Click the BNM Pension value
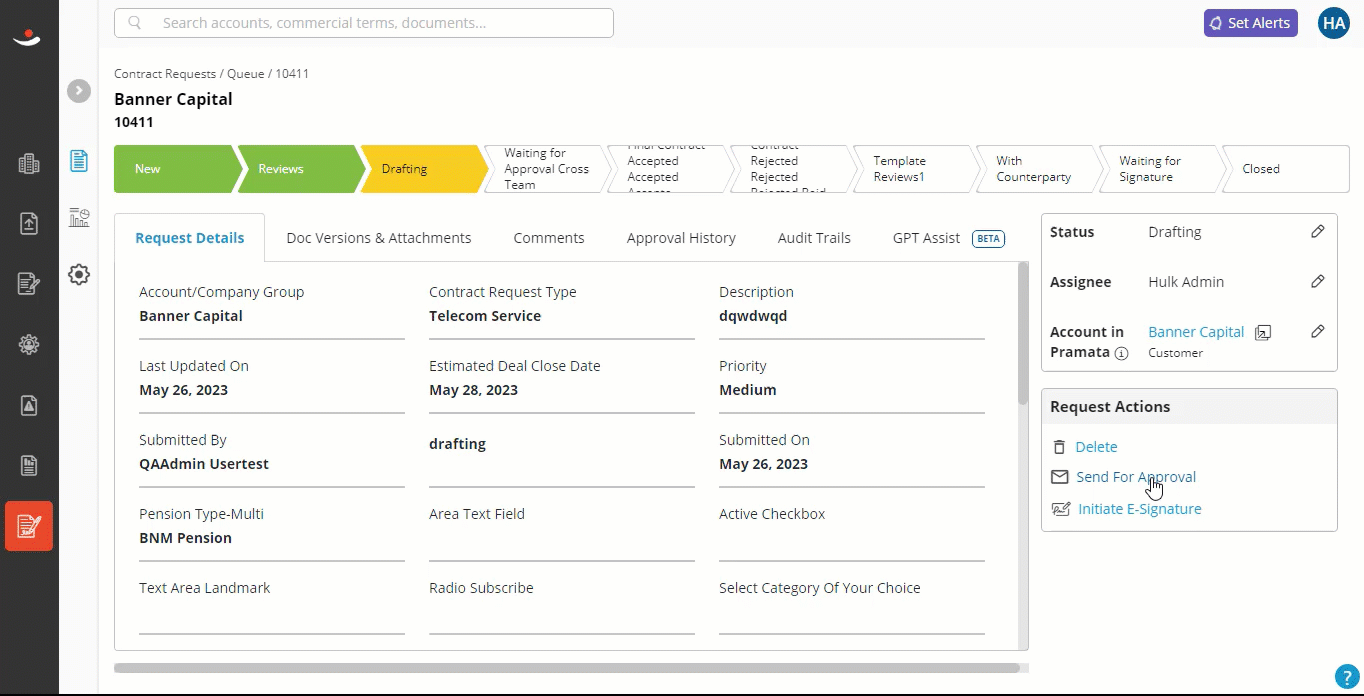Image resolution: width=1364 pixels, height=696 pixels. (185, 538)
